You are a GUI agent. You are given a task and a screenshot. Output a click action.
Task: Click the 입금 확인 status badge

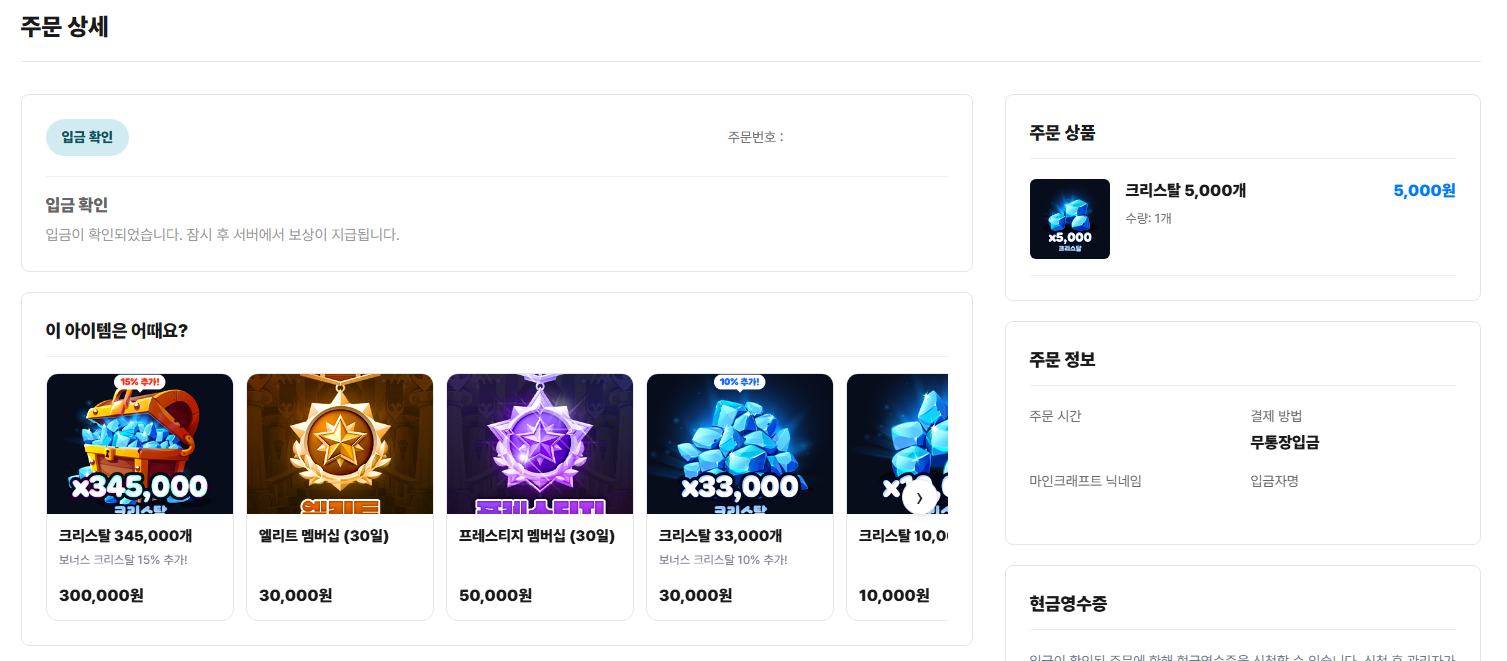pyautogui.click(x=87, y=137)
